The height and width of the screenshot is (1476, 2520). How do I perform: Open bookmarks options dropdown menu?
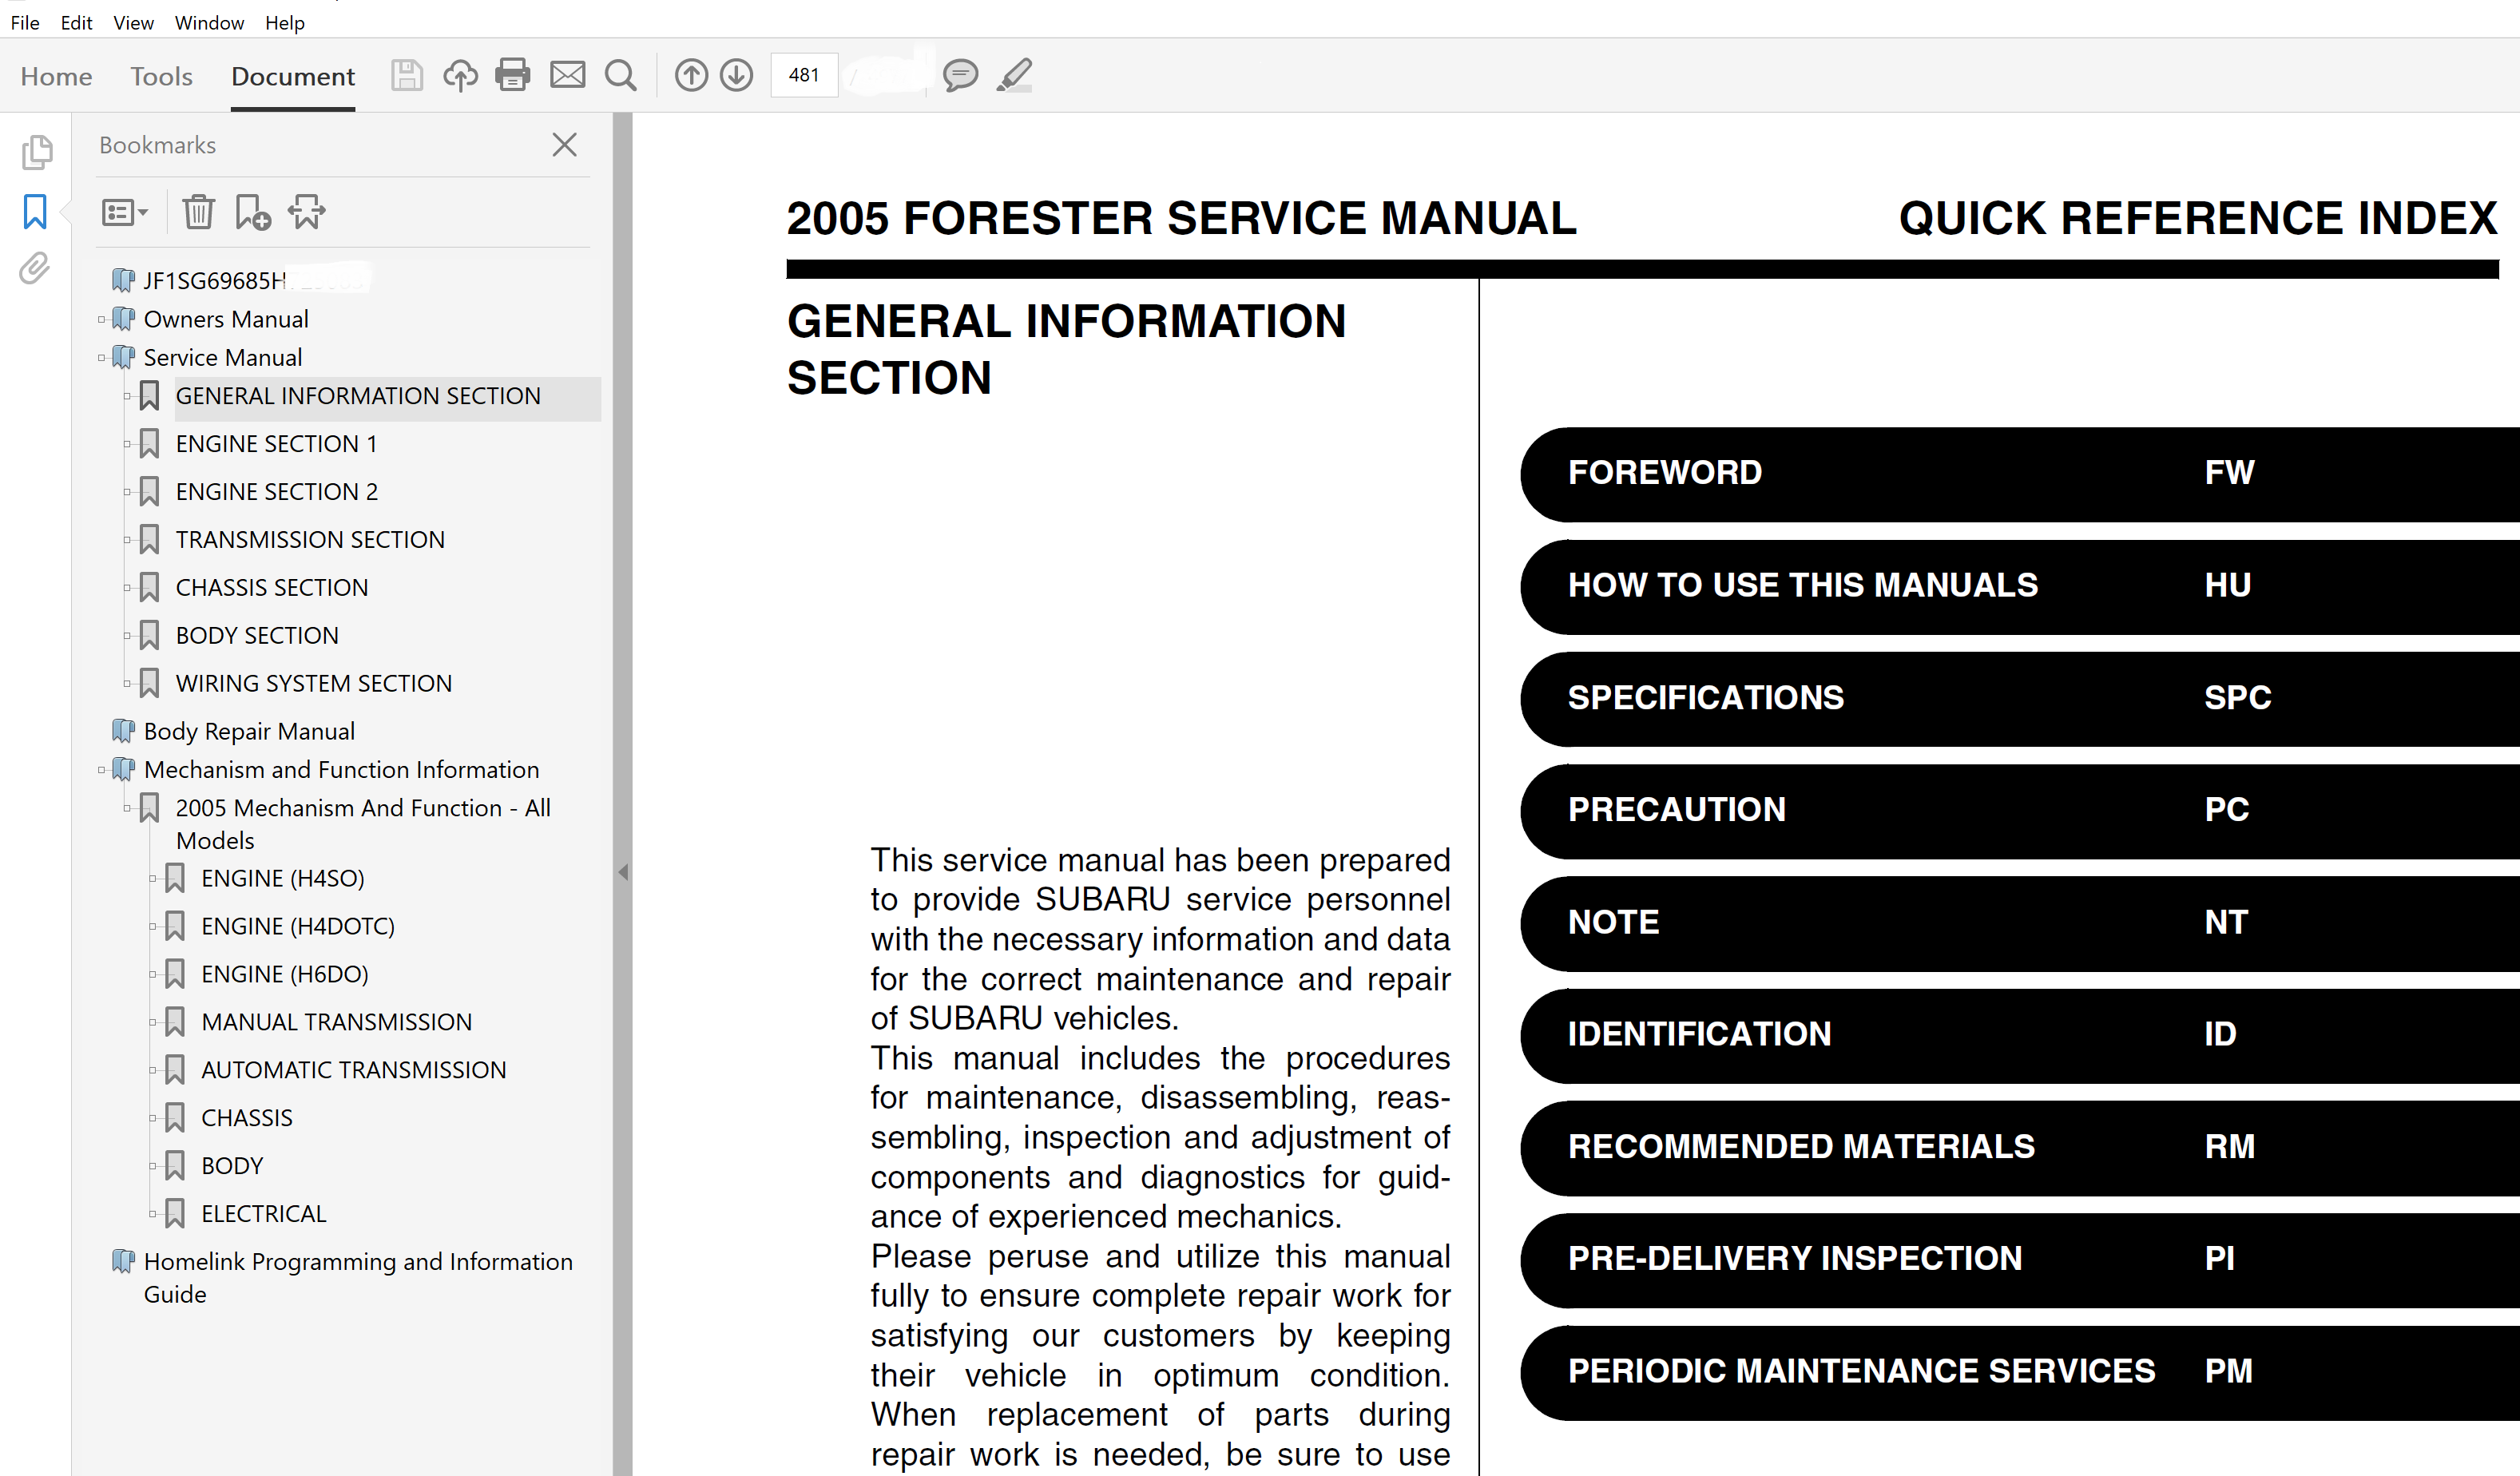pos(124,212)
